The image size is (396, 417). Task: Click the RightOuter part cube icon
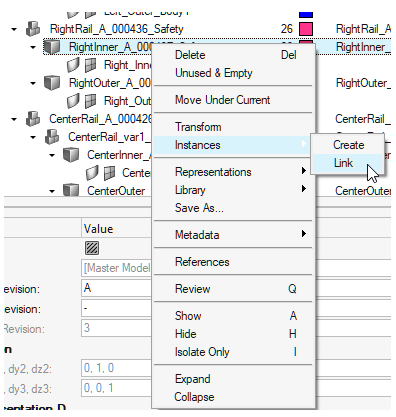(x=52, y=83)
